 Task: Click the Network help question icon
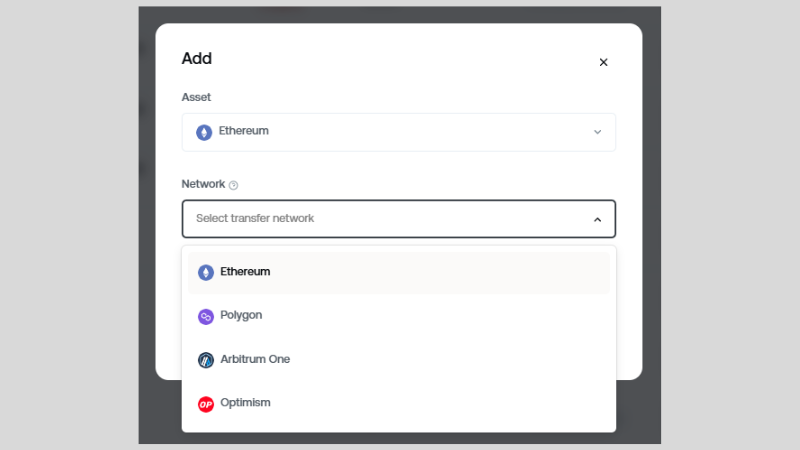pyautogui.click(x=233, y=185)
